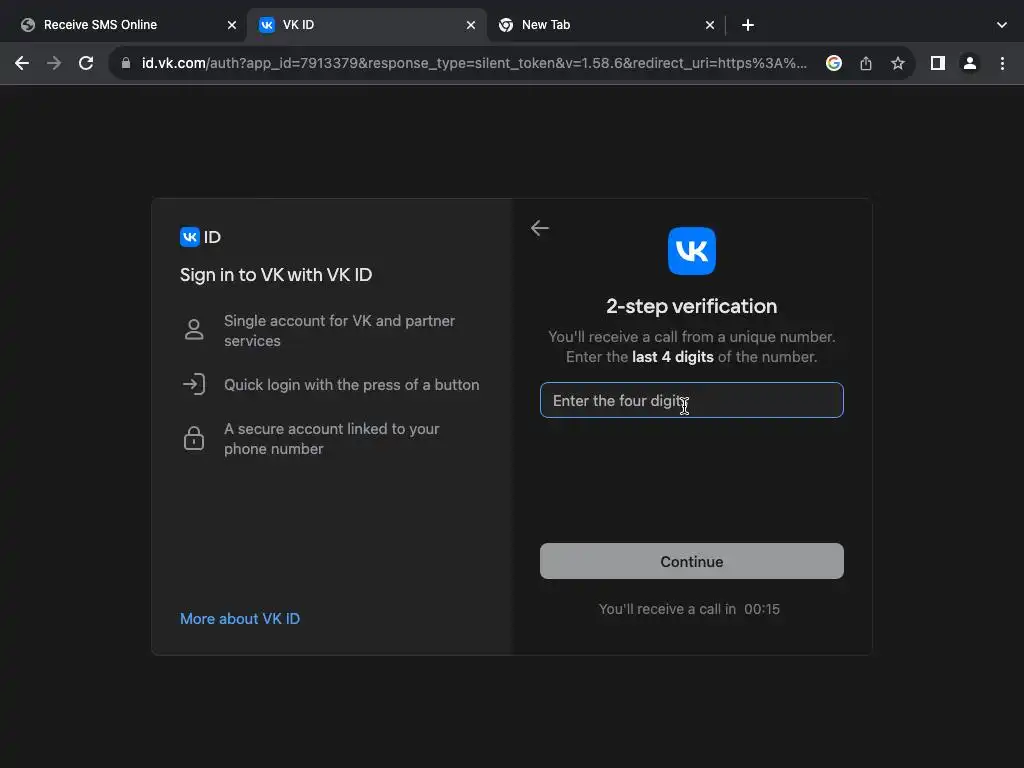Click the lock icon in the address bar

pyautogui.click(x=126, y=63)
